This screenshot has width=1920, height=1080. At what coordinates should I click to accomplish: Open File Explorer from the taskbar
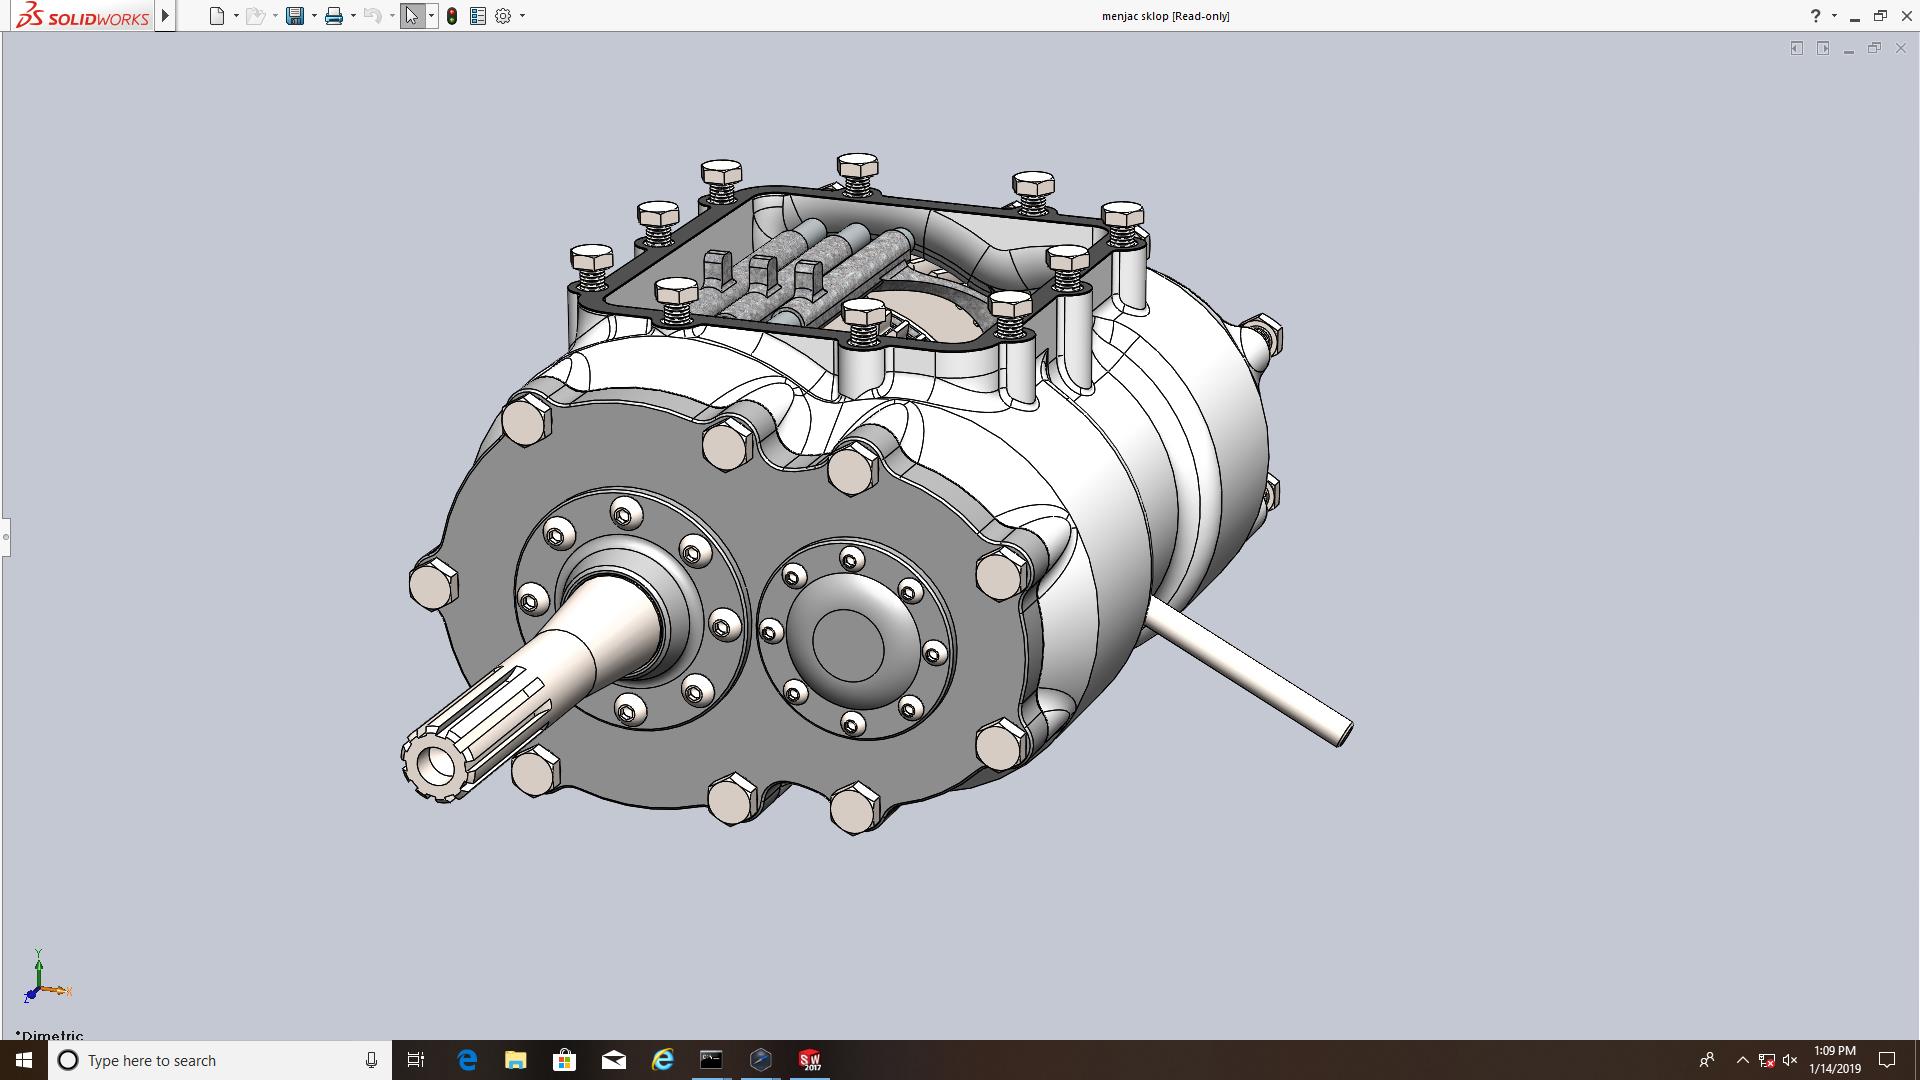coord(515,1060)
